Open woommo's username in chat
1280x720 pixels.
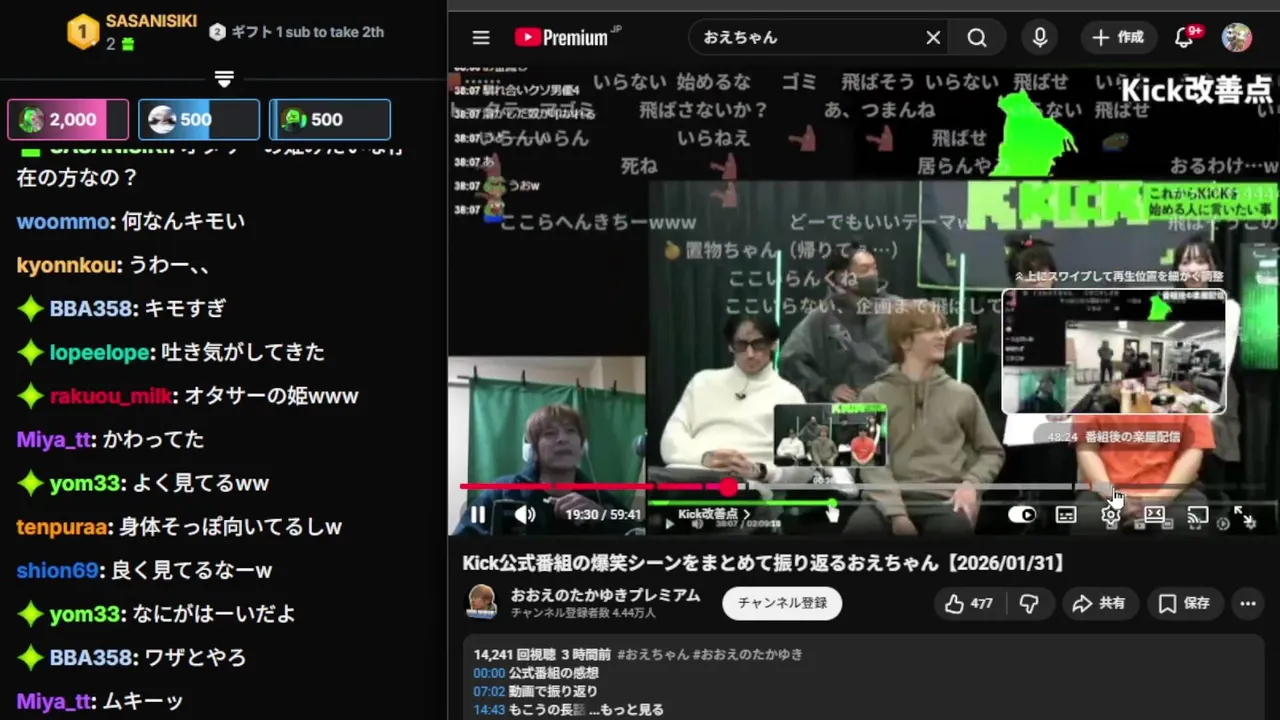pos(64,222)
